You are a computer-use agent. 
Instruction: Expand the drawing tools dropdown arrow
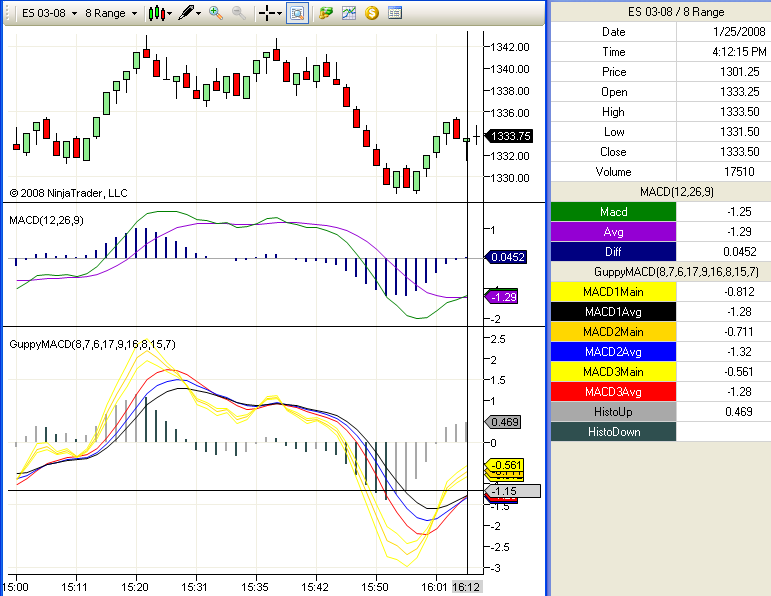click(x=199, y=14)
